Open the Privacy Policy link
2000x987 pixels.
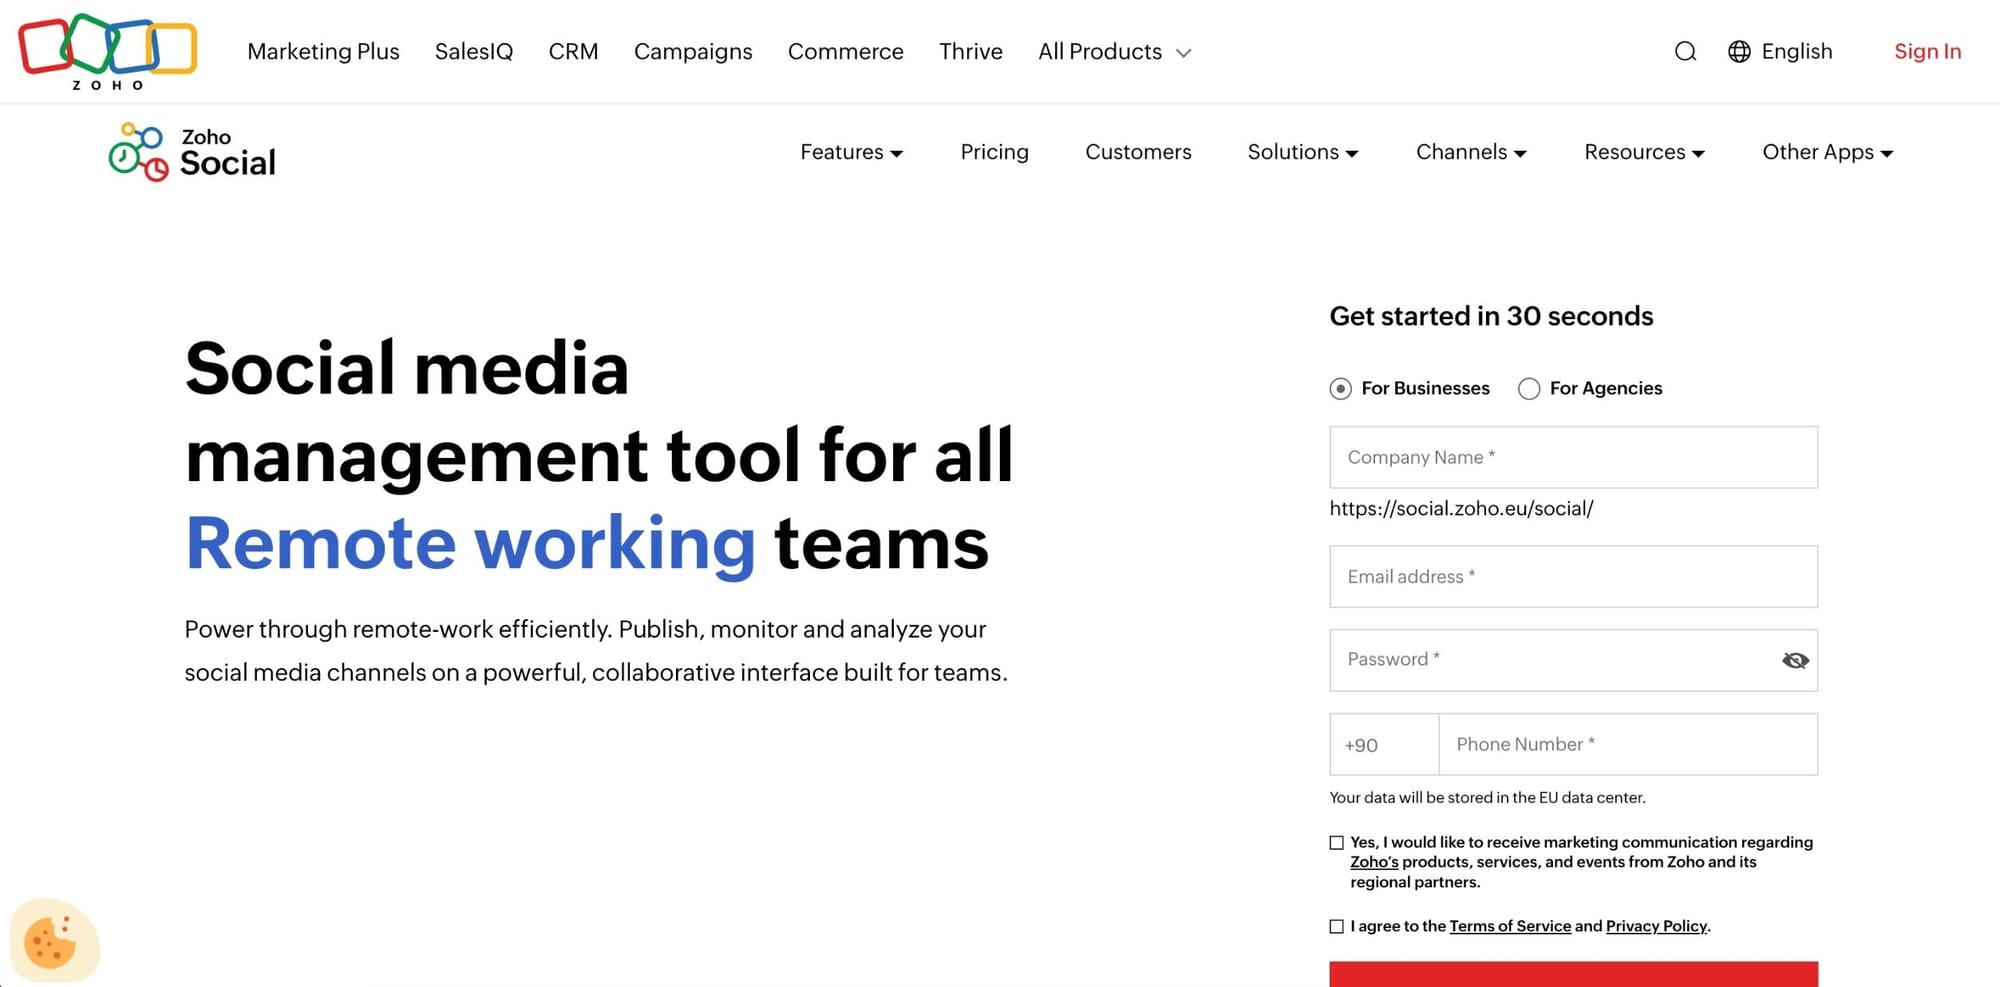[x=1655, y=926]
